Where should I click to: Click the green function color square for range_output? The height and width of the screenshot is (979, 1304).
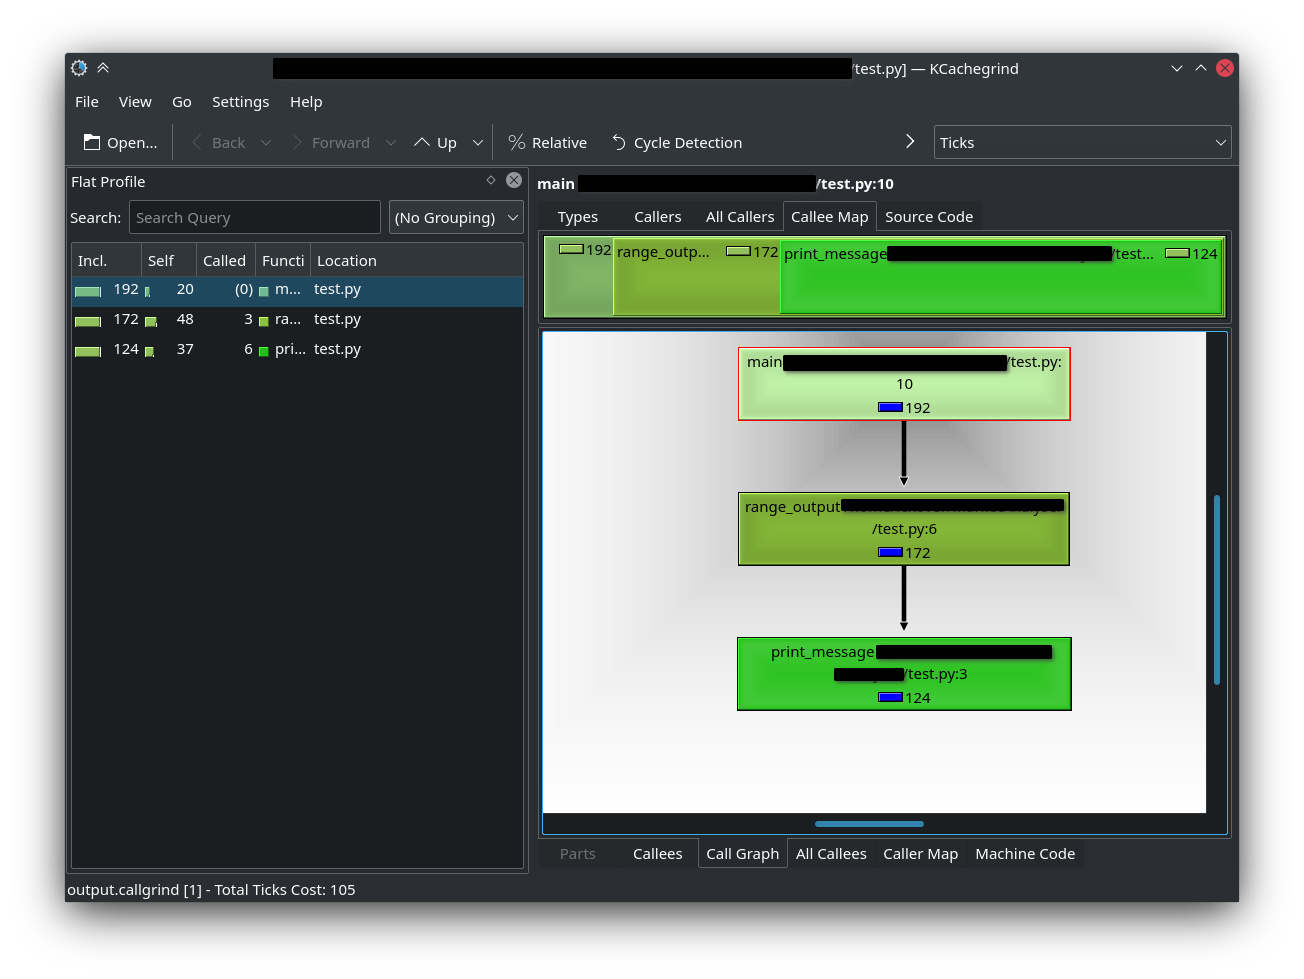pos(264,321)
